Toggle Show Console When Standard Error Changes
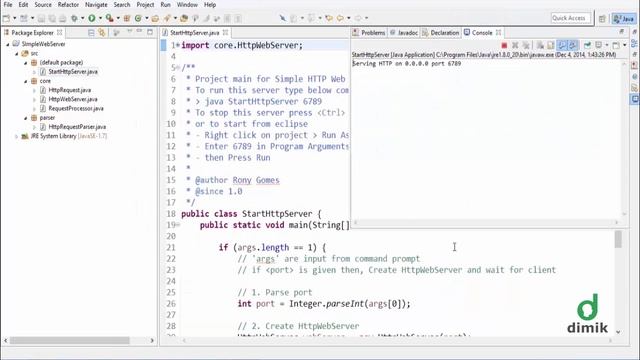 [x=573, y=45]
